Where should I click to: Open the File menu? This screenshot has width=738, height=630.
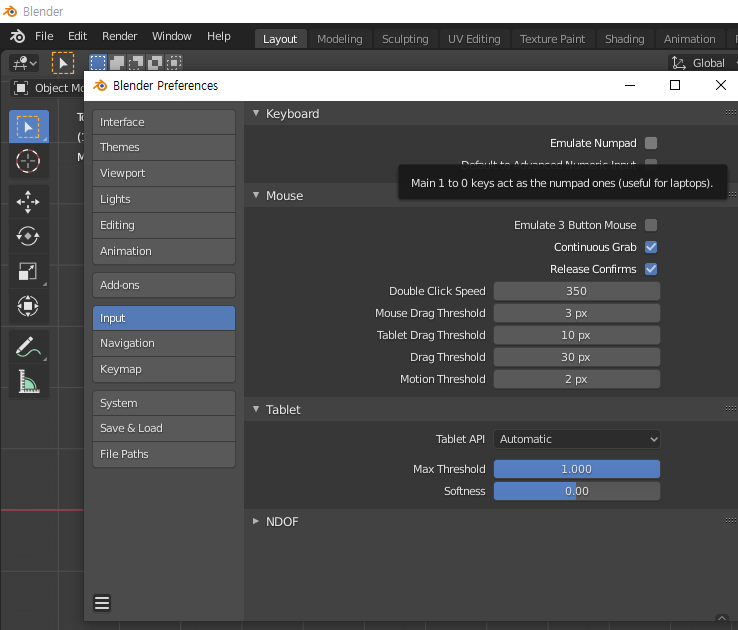(44, 36)
